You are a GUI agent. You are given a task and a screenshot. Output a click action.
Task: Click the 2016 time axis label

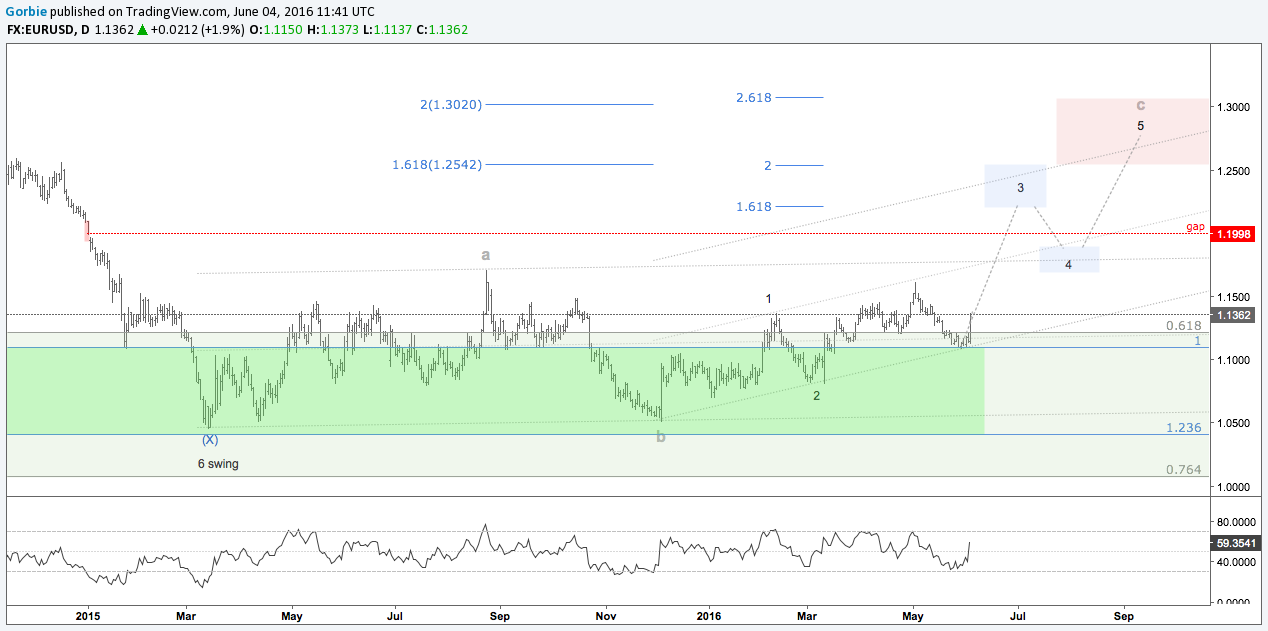pos(709,617)
